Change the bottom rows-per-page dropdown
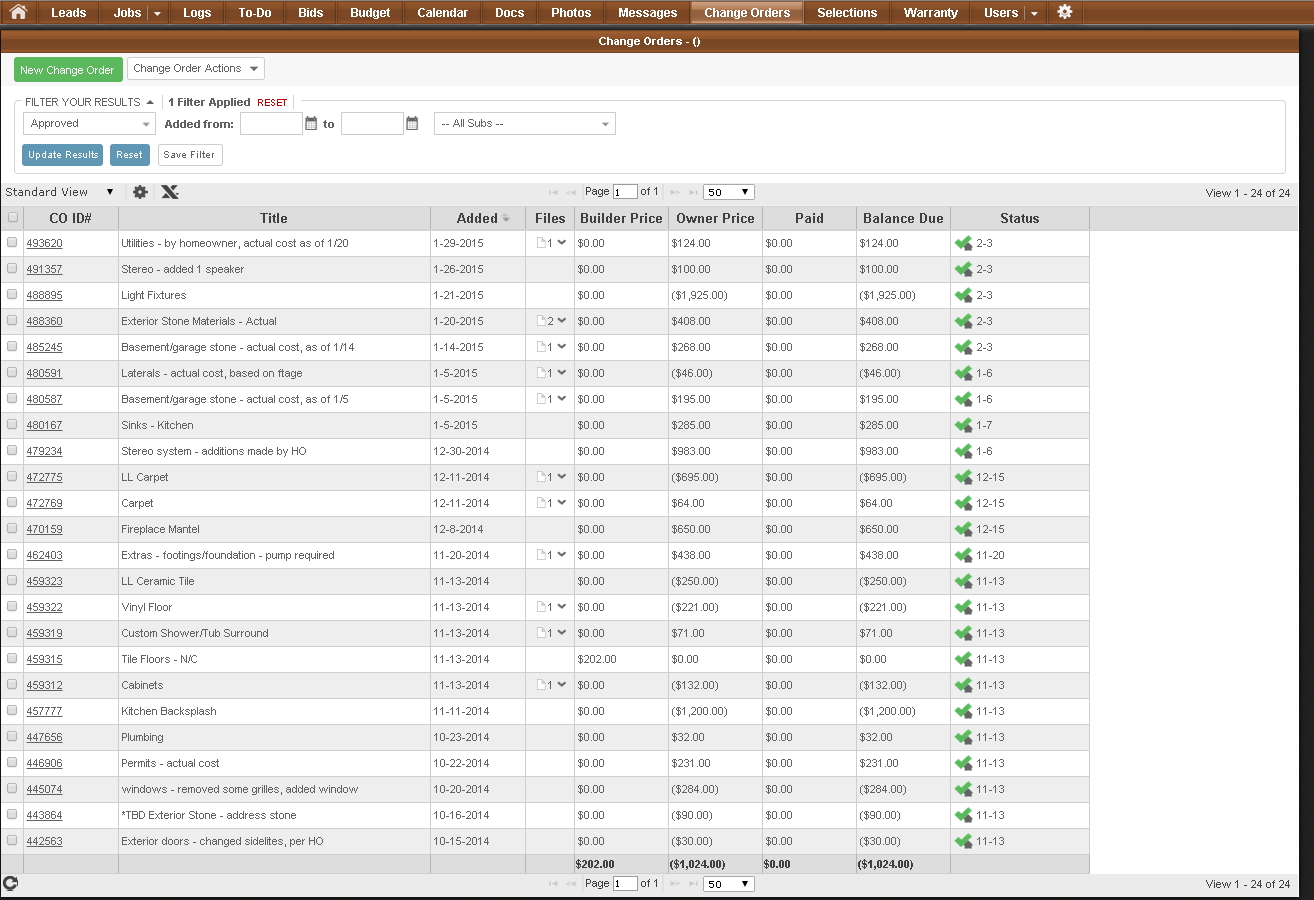The image size is (1314, 900). coord(729,884)
